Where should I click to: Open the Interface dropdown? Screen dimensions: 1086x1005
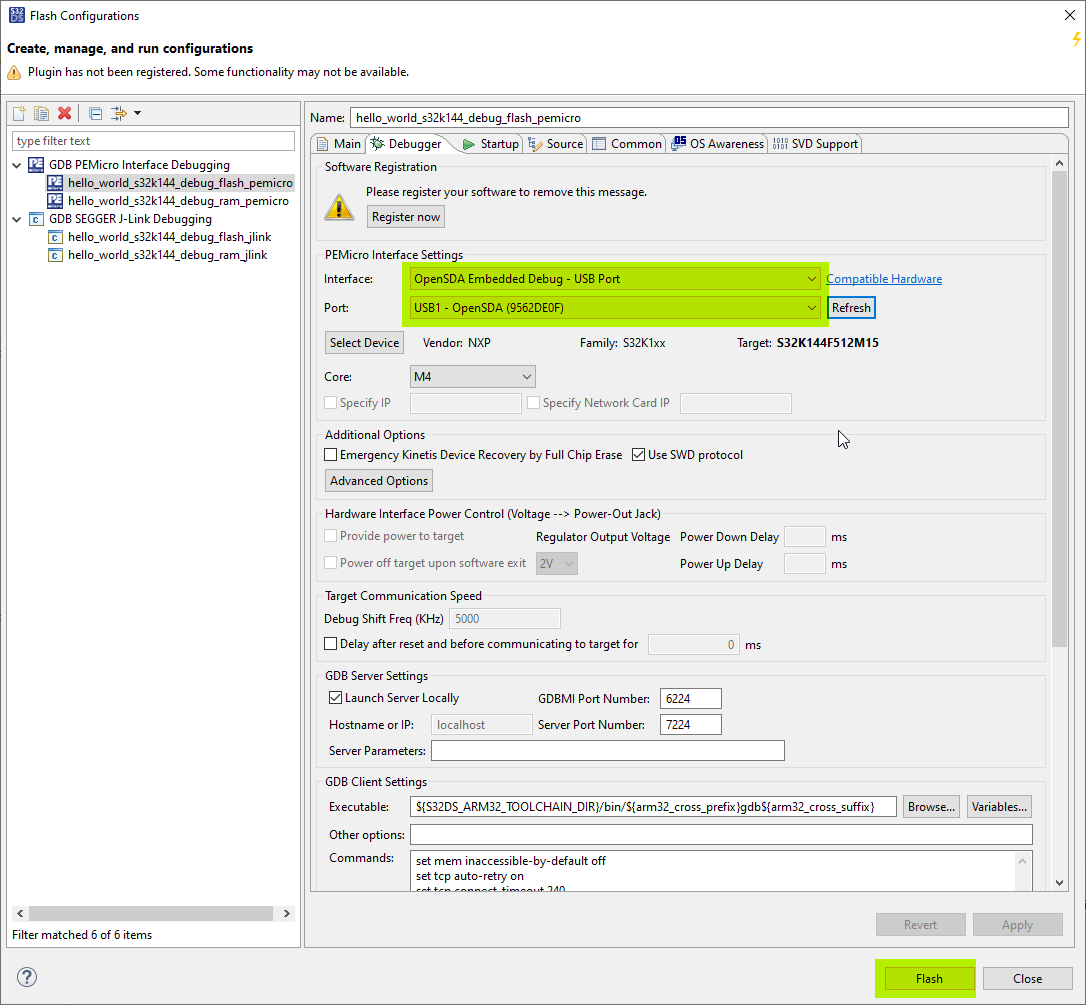pyautogui.click(x=812, y=279)
